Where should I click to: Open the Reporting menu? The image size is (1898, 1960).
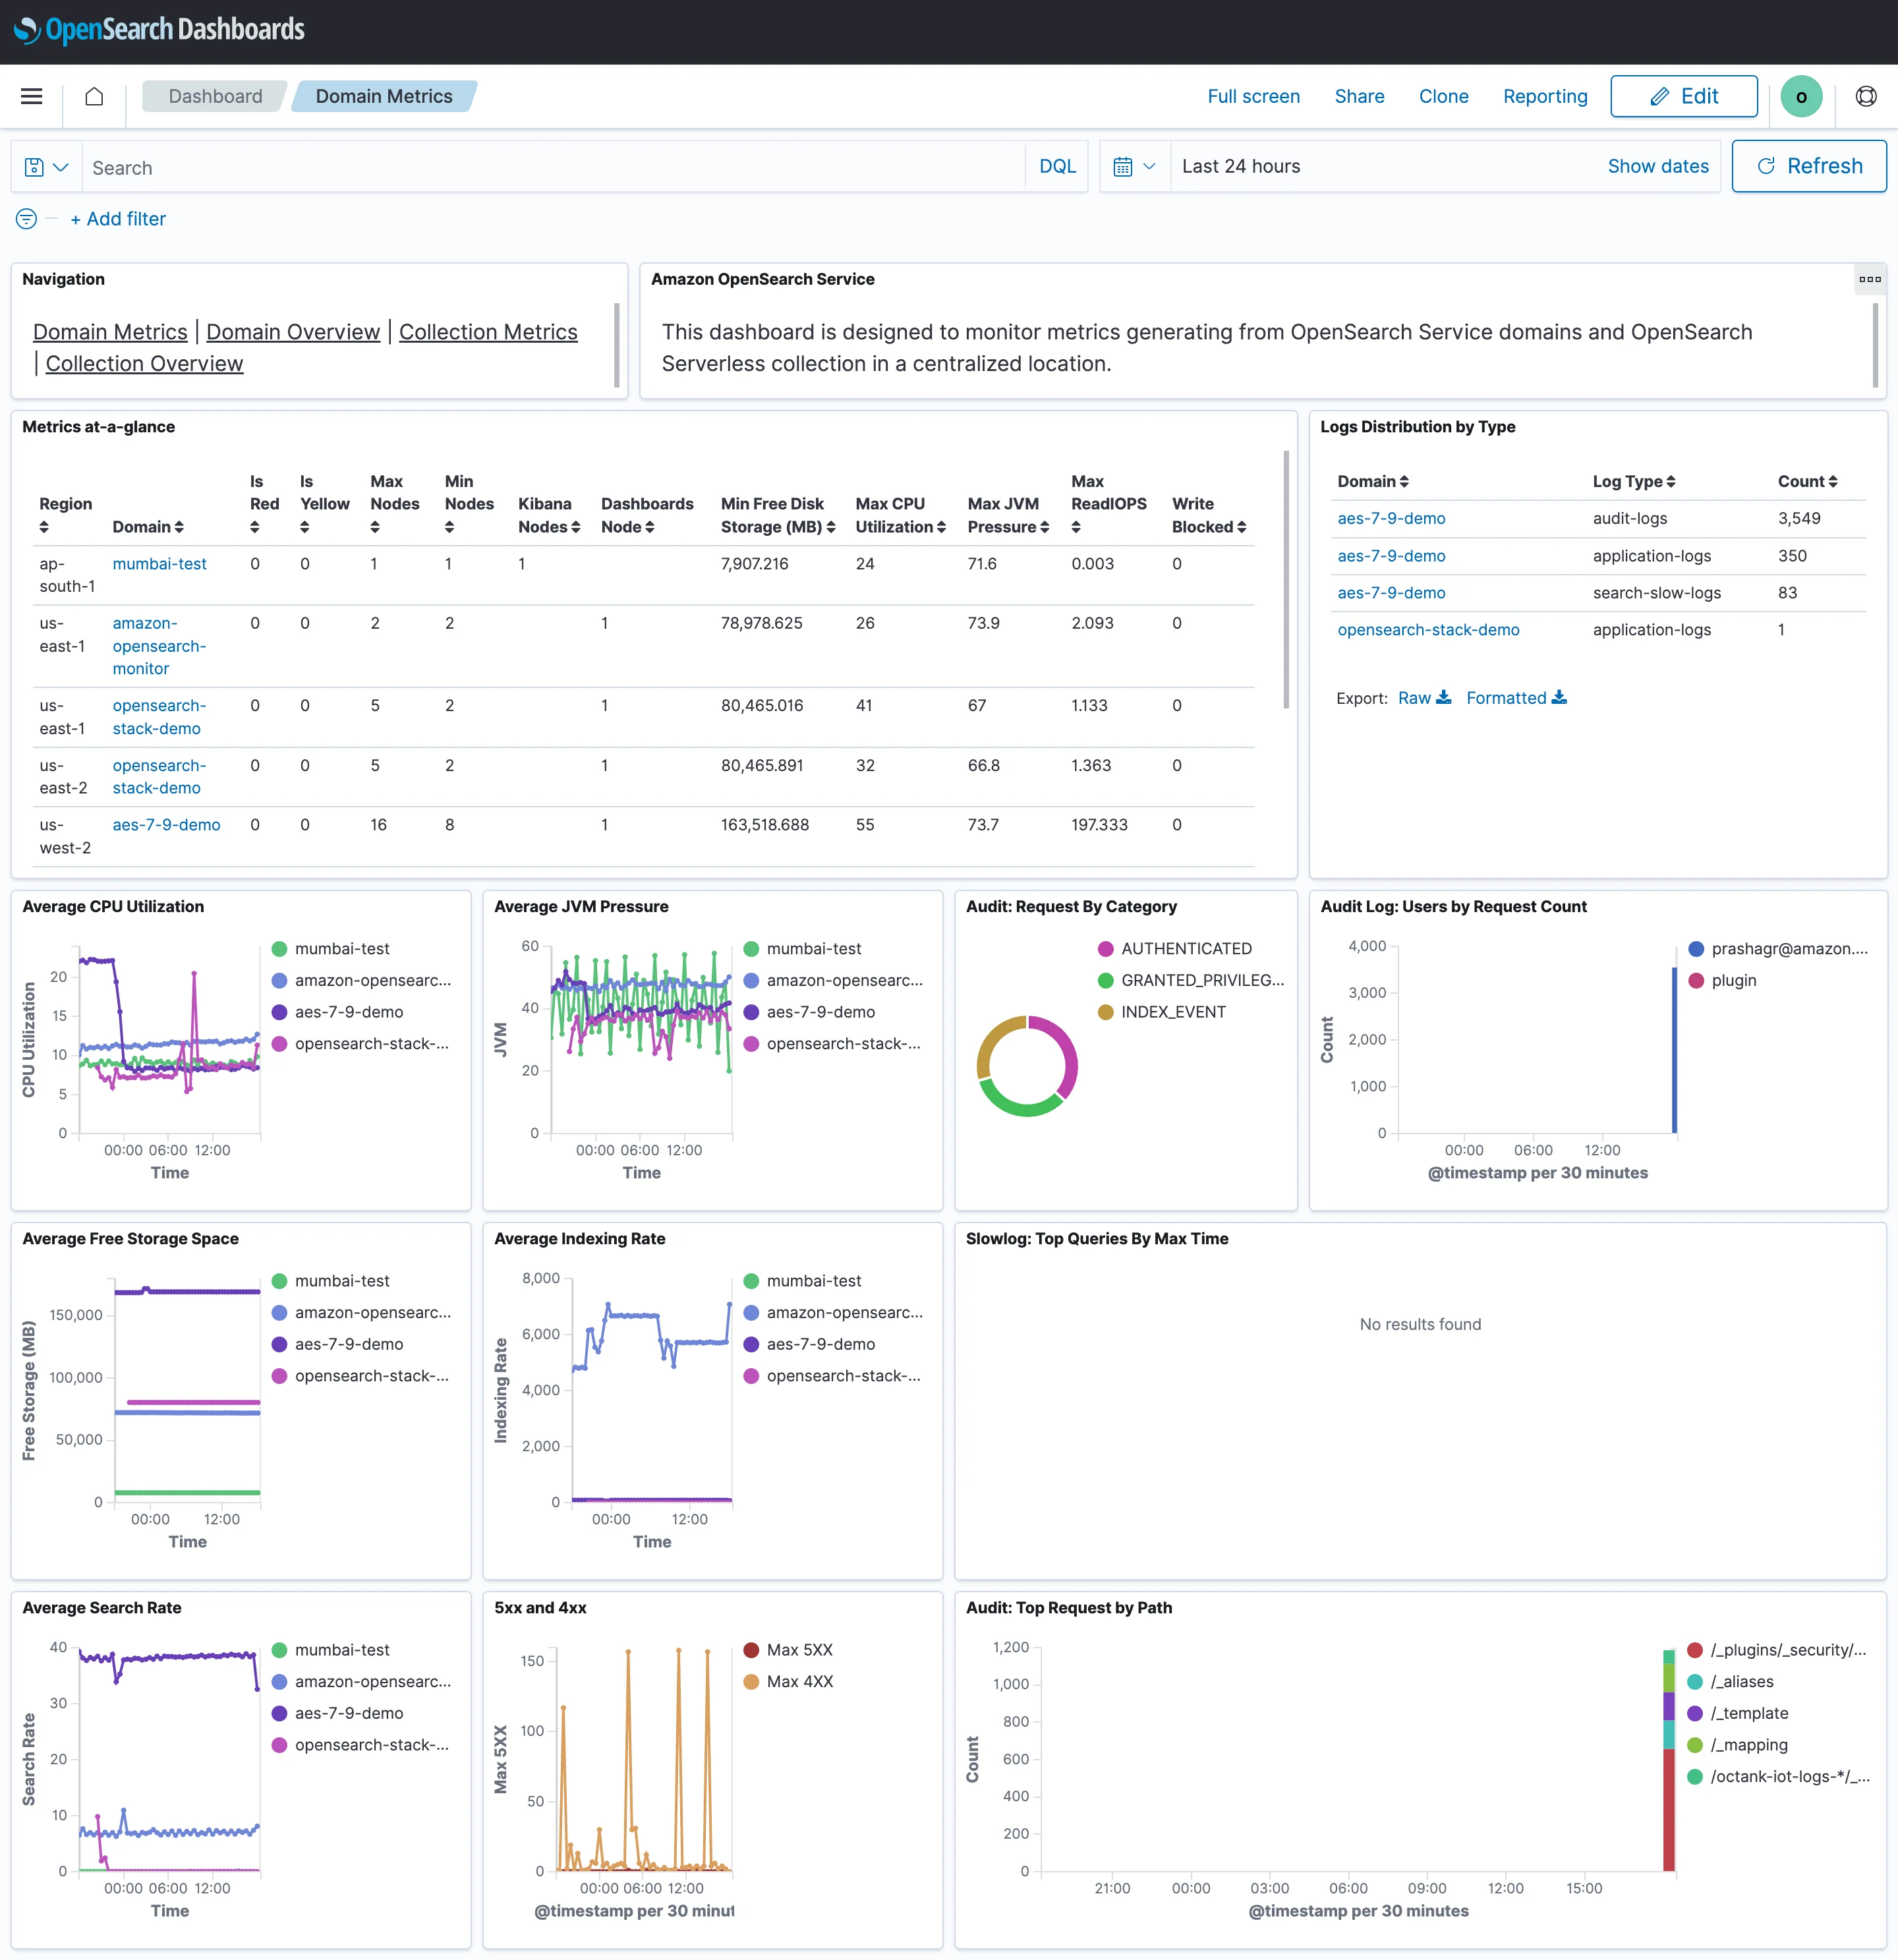click(x=1544, y=96)
